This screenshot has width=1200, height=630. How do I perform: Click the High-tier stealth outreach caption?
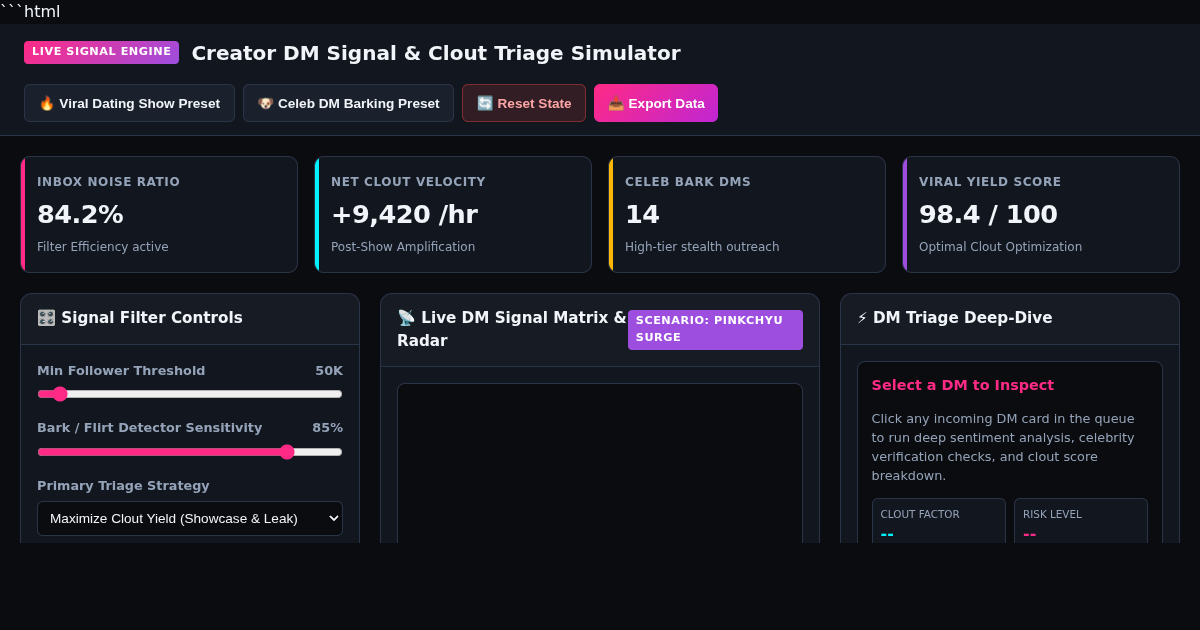pos(702,247)
